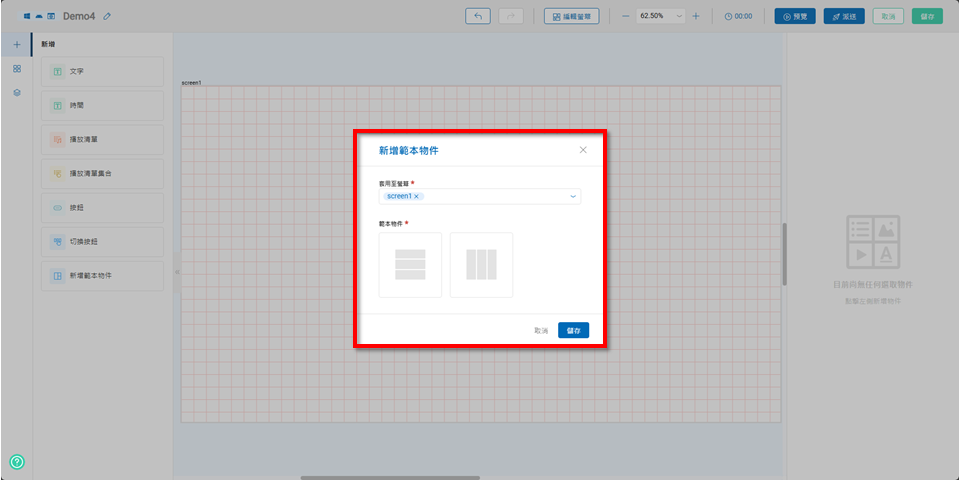
Task: Click the pencil icon to rename Demo4
Action: click(107, 17)
